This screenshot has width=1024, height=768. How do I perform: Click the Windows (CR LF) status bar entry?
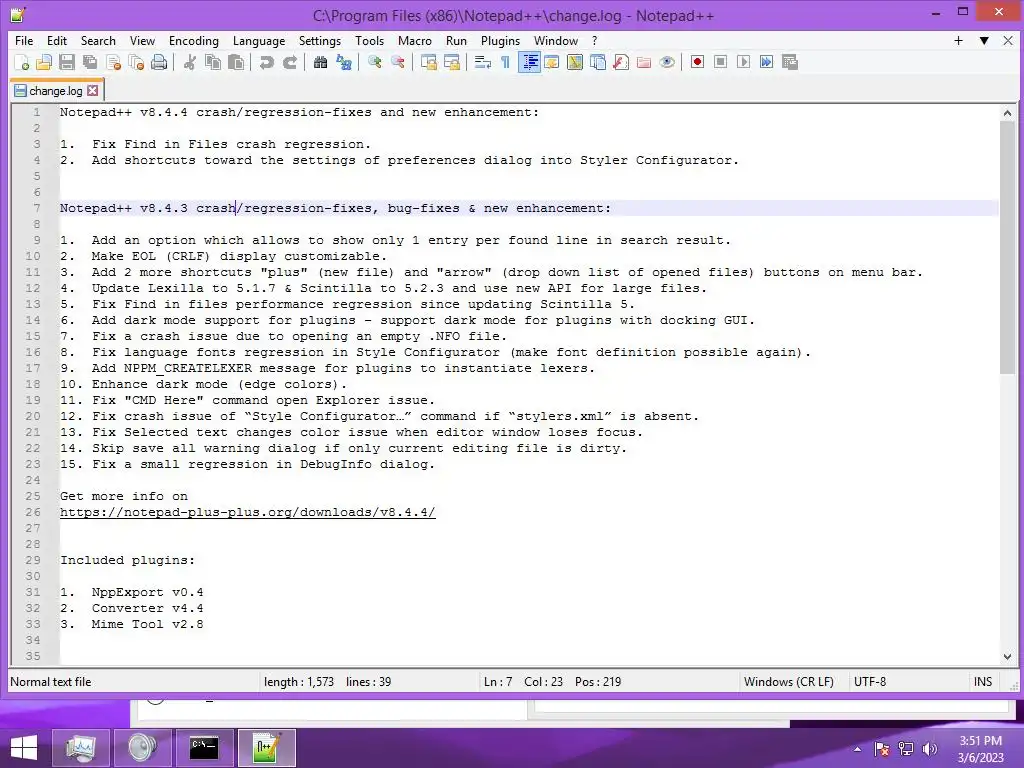788,682
